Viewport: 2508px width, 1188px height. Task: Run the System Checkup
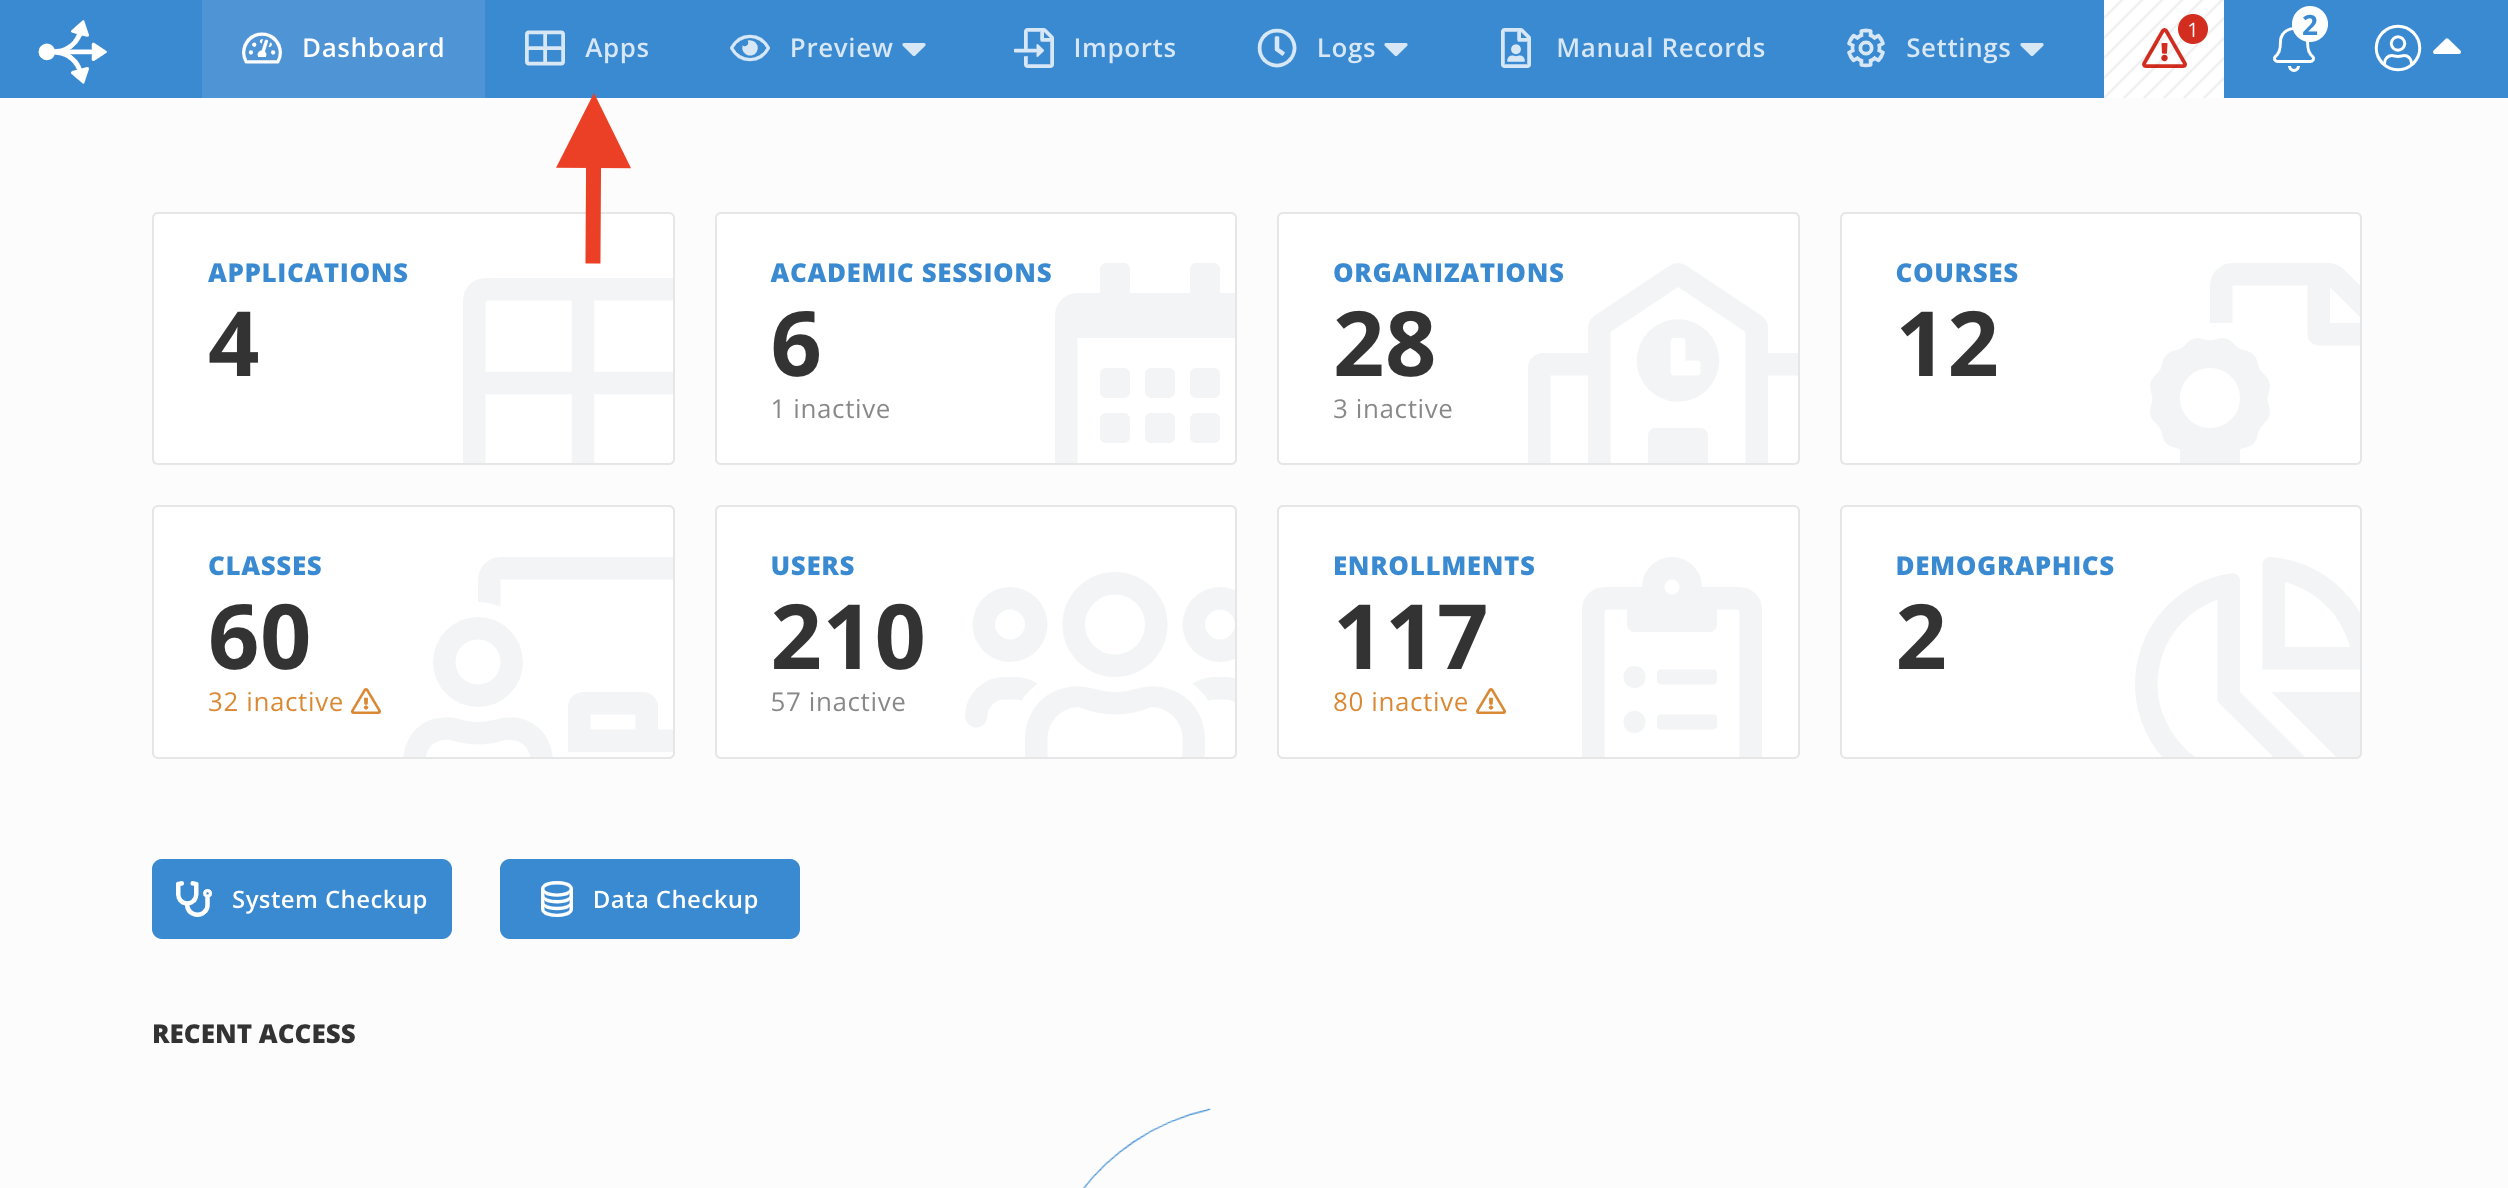(x=302, y=898)
